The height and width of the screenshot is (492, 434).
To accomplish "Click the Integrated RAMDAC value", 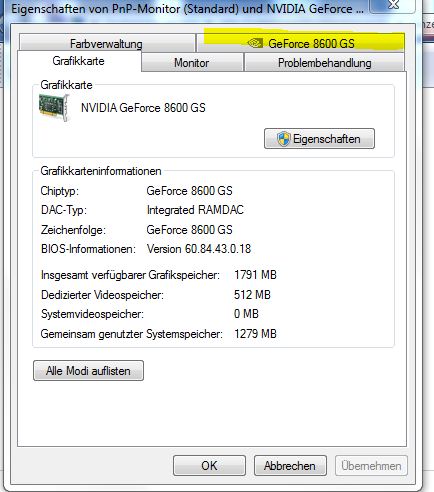I will coord(195,210).
